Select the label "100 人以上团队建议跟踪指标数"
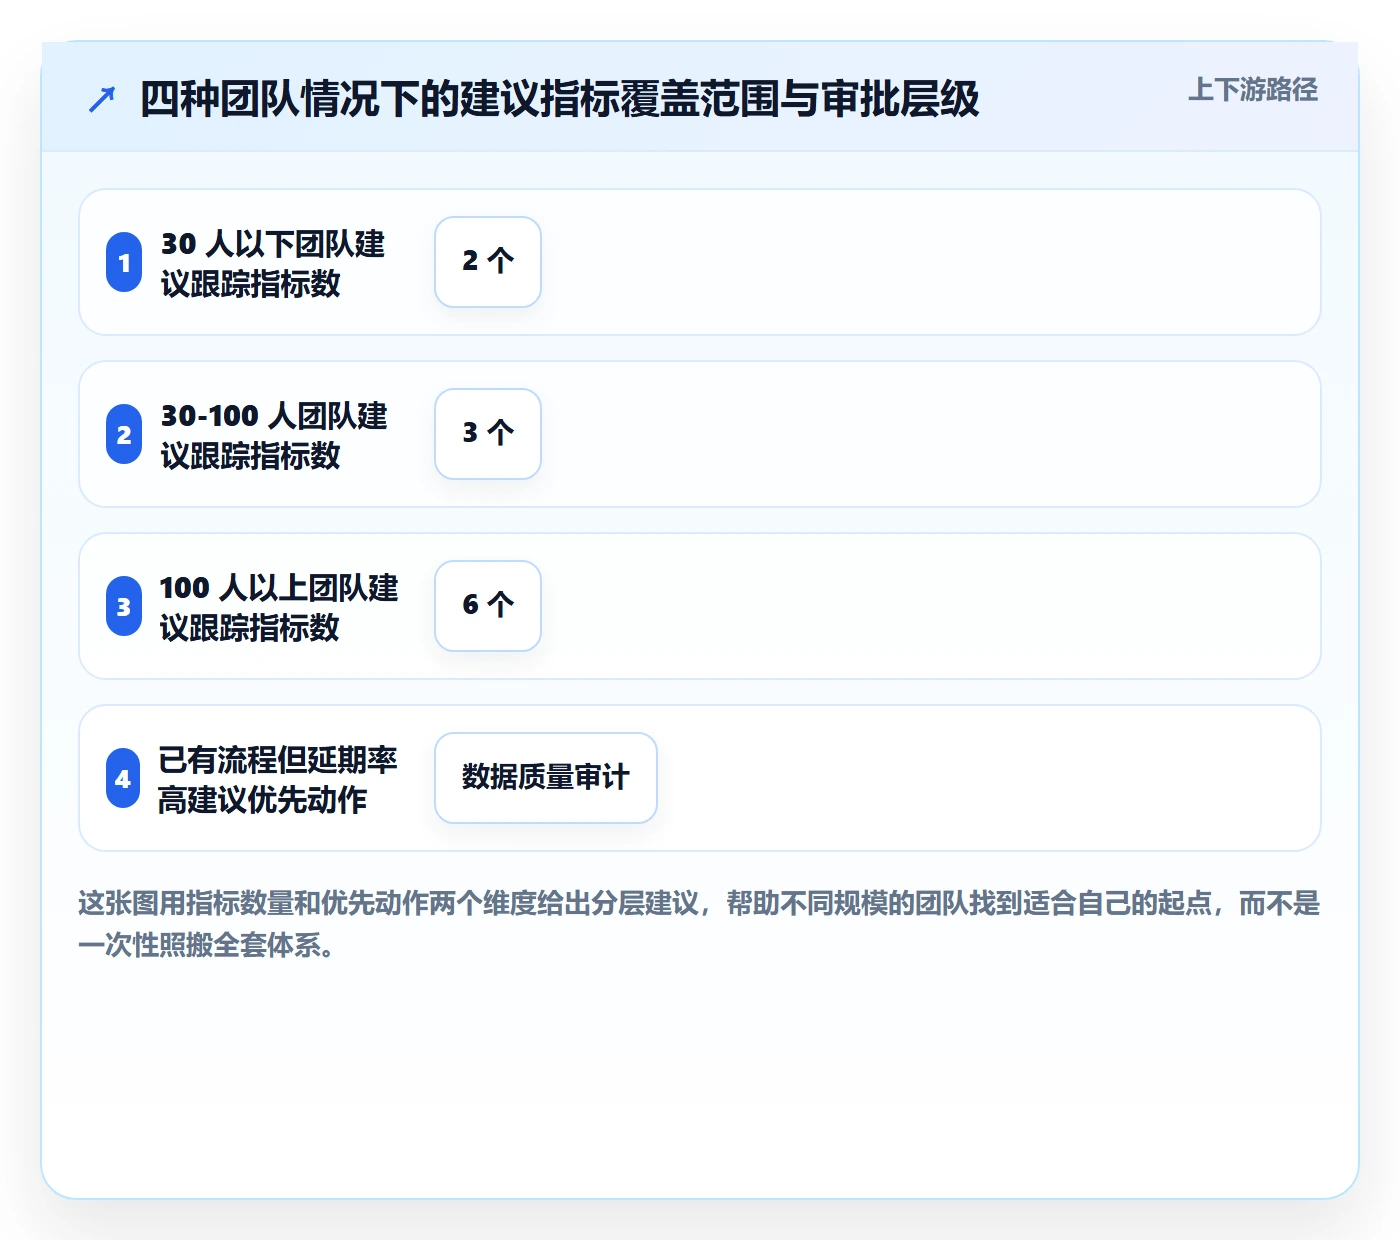The width and height of the screenshot is (1400, 1240). (x=279, y=607)
